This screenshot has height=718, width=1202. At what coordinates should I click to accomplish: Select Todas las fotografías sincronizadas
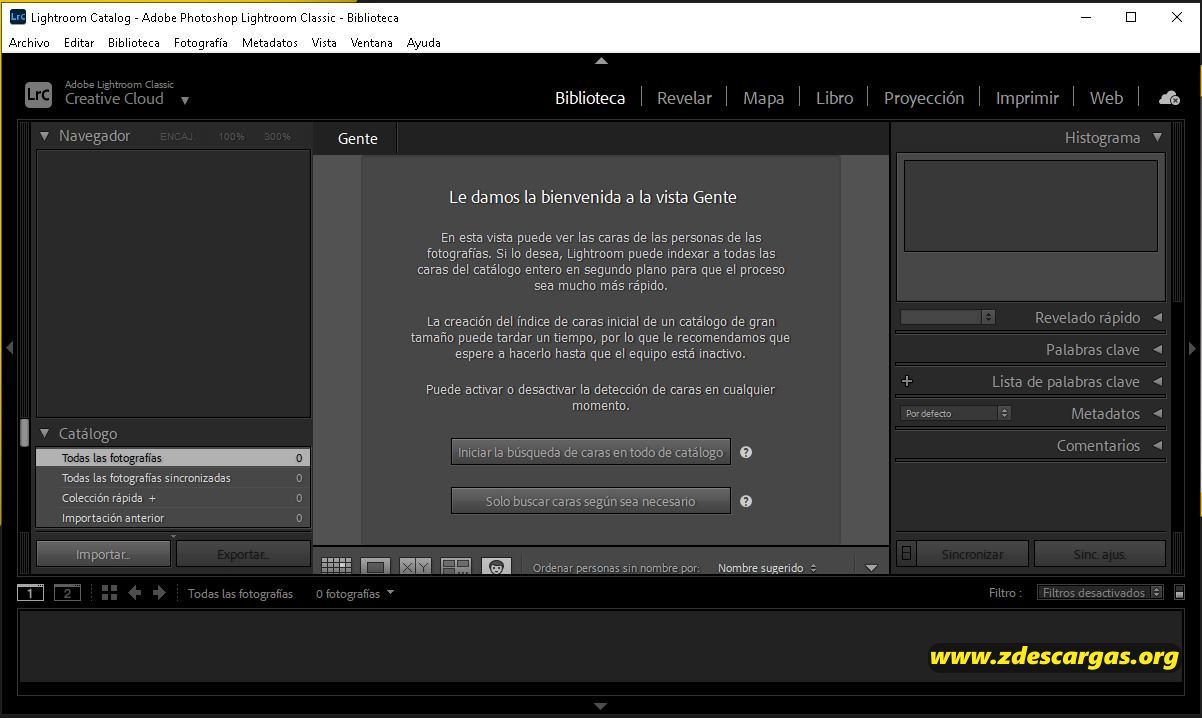(x=173, y=478)
